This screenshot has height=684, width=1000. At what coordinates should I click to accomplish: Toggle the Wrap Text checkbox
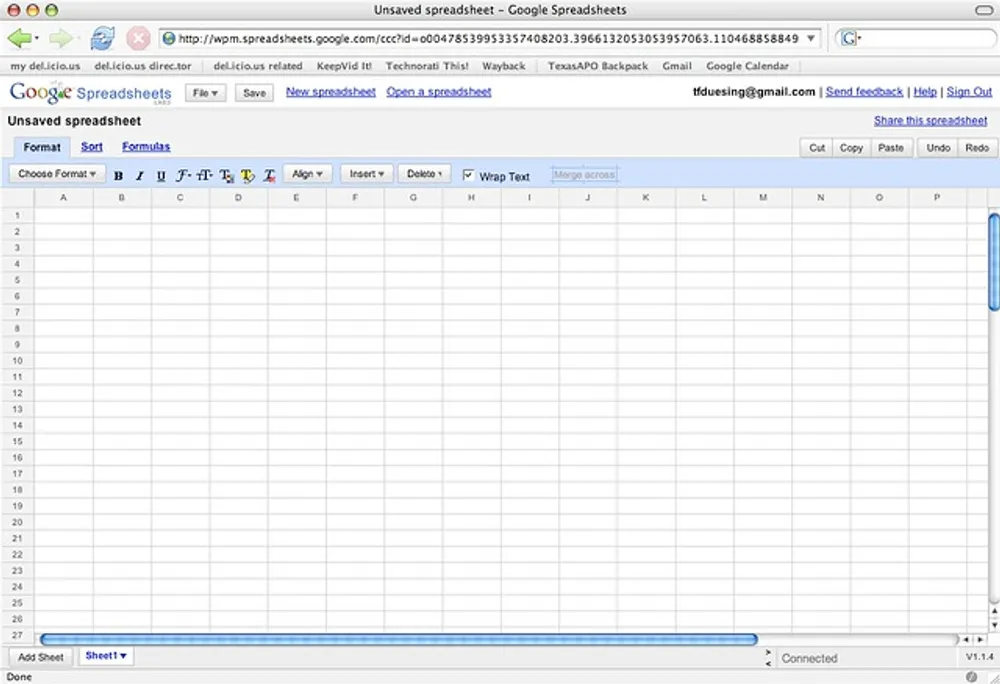(x=468, y=174)
